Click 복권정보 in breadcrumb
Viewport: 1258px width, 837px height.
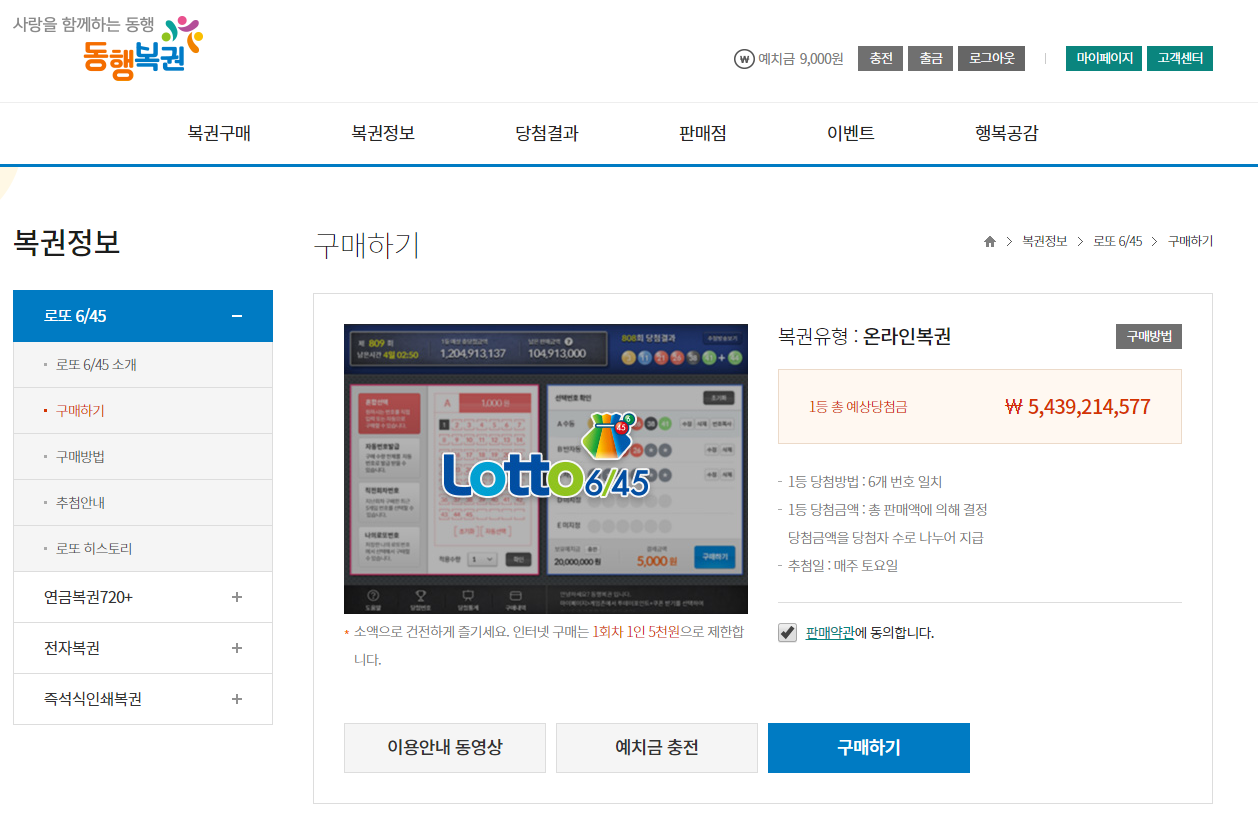1045,242
